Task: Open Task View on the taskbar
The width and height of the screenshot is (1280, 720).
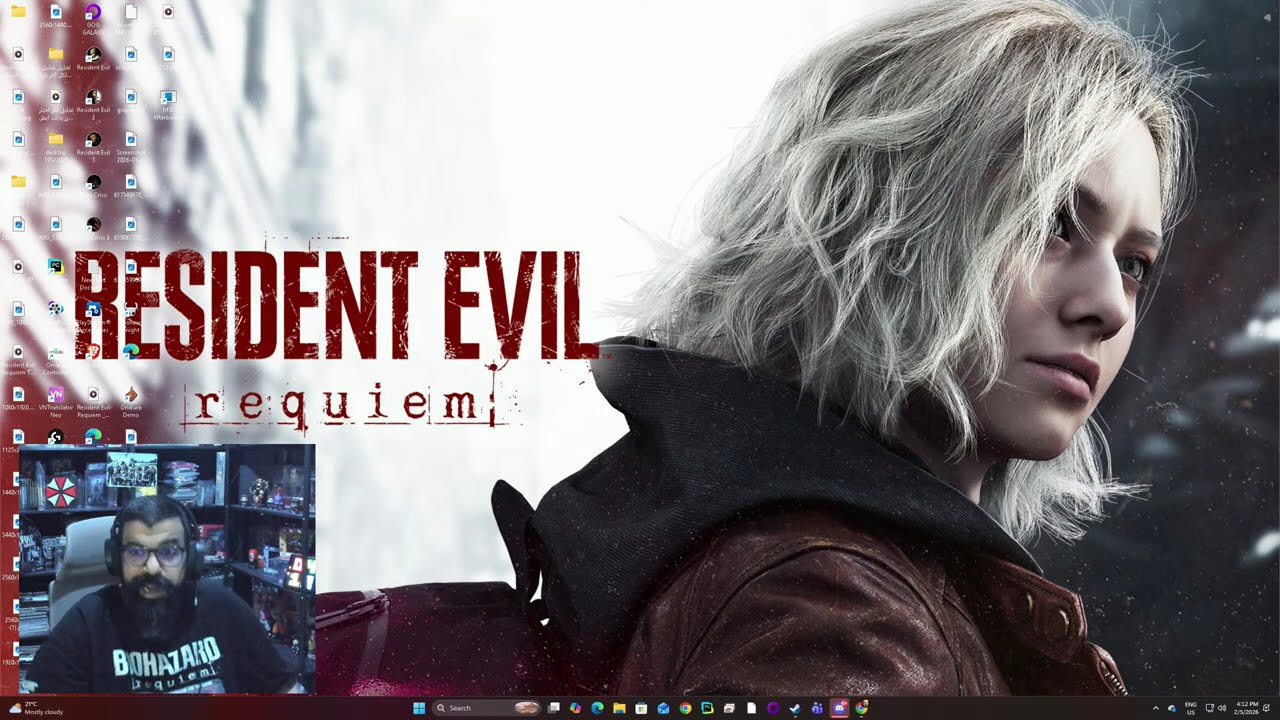Action: [x=553, y=708]
